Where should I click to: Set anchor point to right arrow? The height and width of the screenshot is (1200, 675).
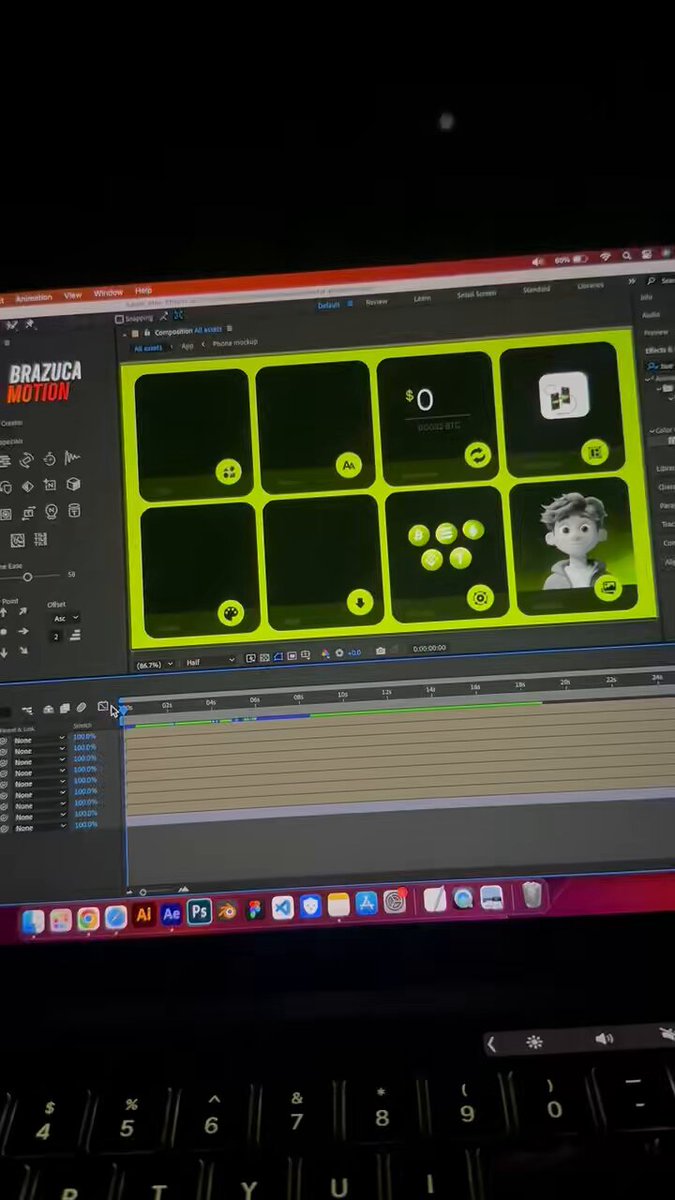23,632
